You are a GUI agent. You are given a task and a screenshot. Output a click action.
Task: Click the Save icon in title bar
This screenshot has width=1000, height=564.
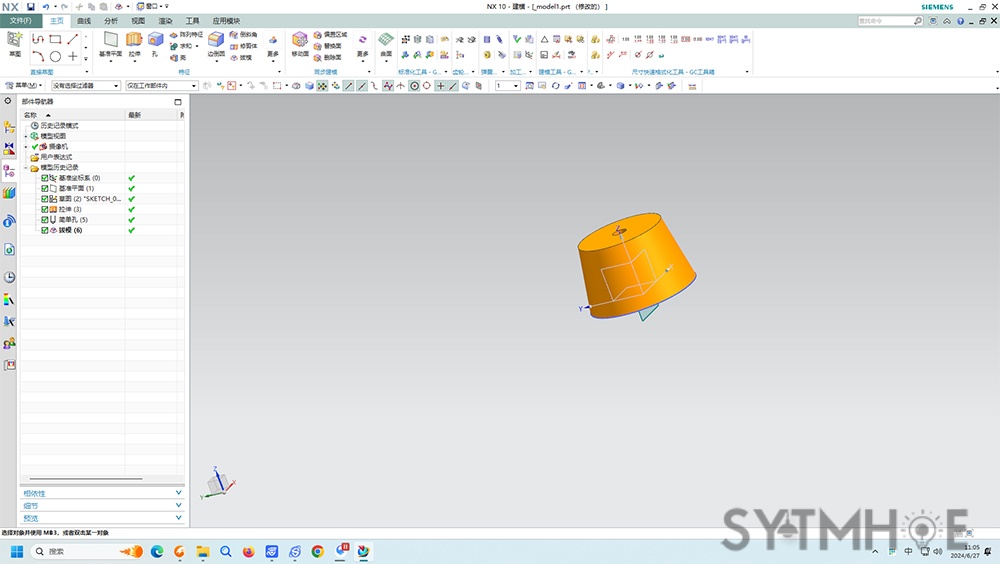pos(31,6)
